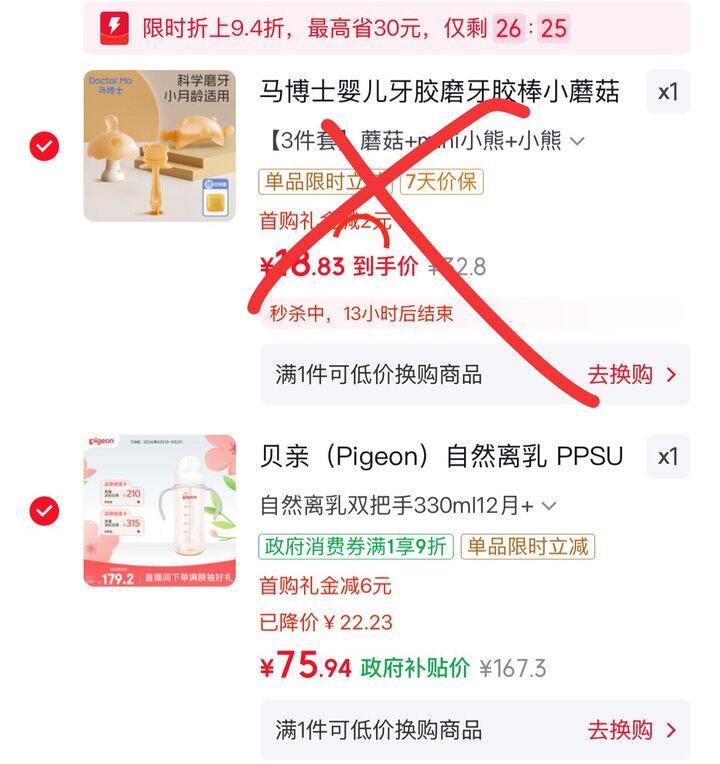Tap 去换购 under the teether item
Viewport: 720px width, 764px height.
[x=620, y=375]
